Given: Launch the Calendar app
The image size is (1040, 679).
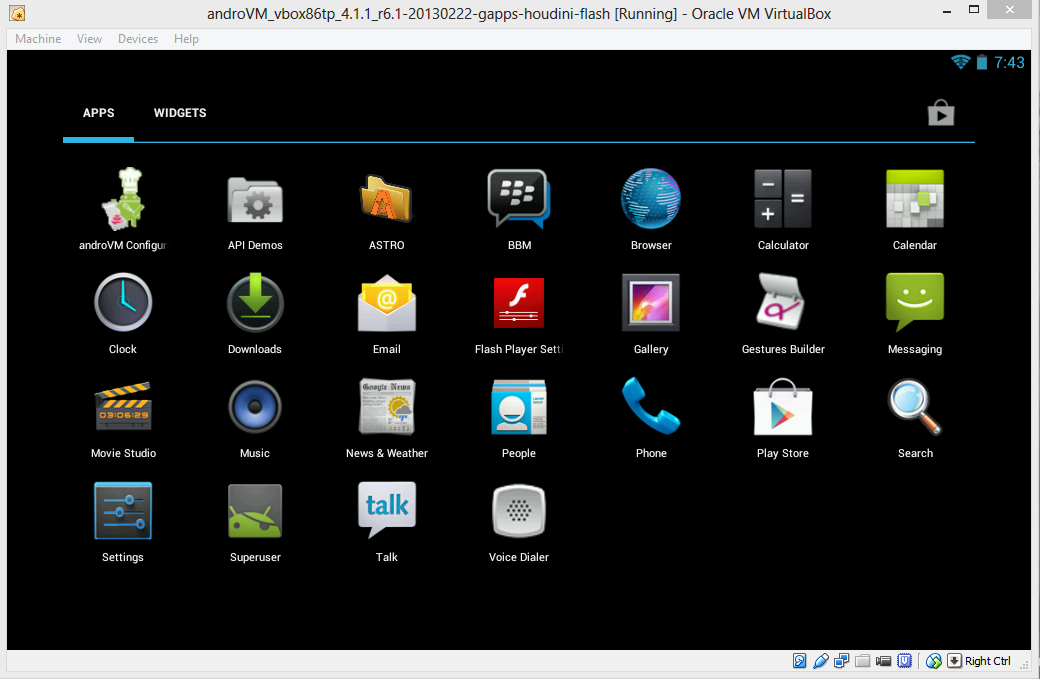Looking at the screenshot, I should coord(915,208).
